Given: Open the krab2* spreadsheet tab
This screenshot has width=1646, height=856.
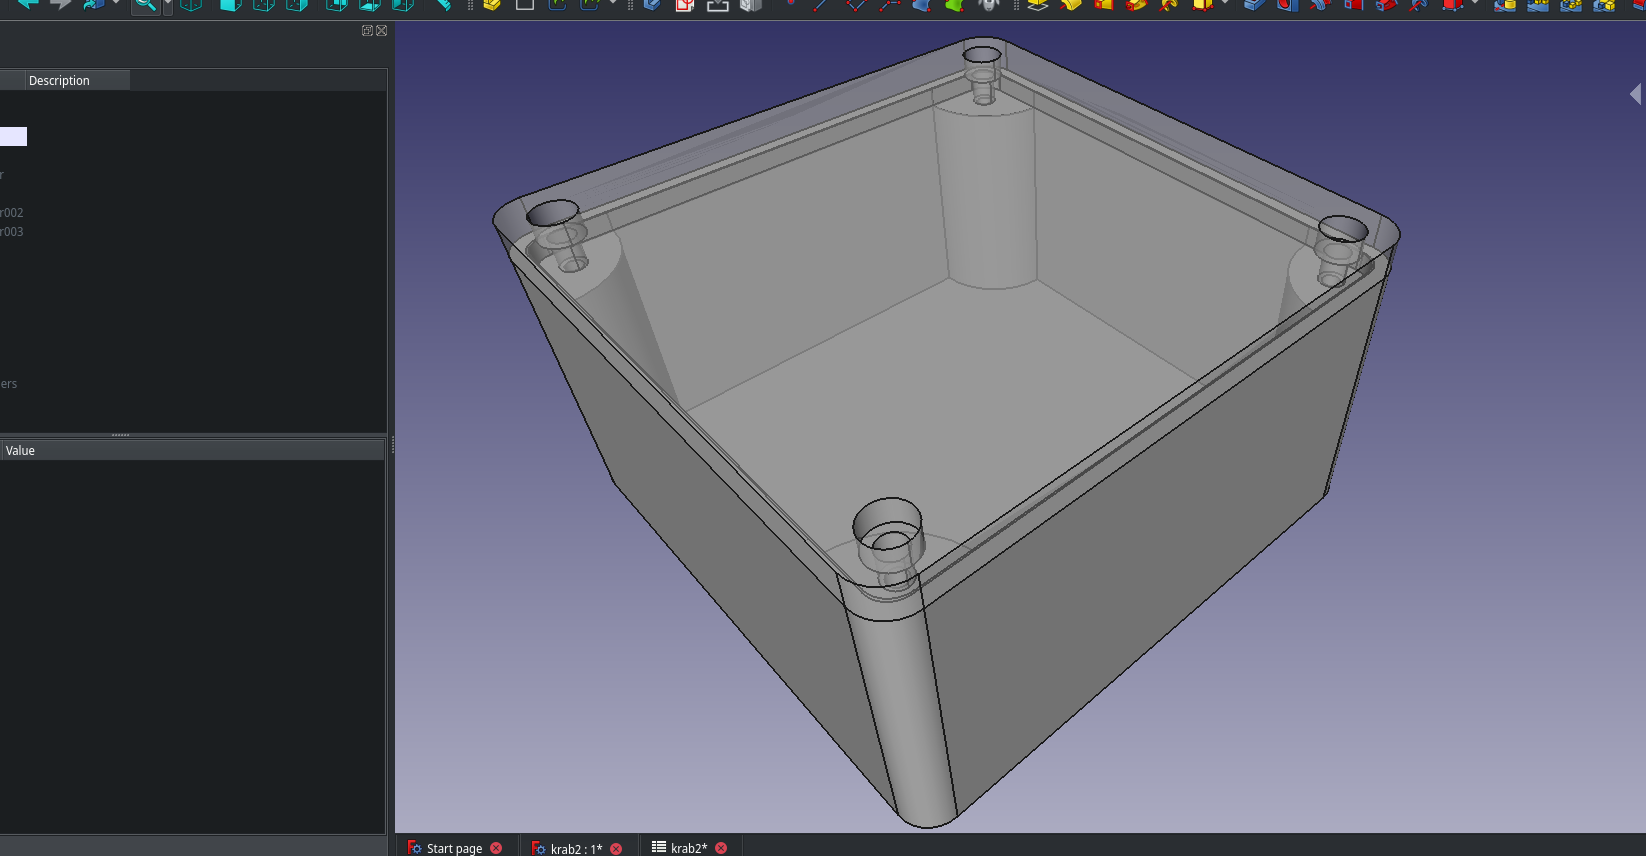Looking at the screenshot, I should (x=687, y=848).
